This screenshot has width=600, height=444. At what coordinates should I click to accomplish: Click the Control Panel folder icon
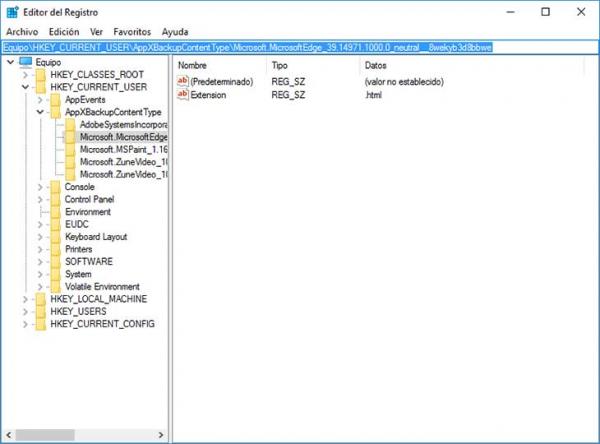55,199
